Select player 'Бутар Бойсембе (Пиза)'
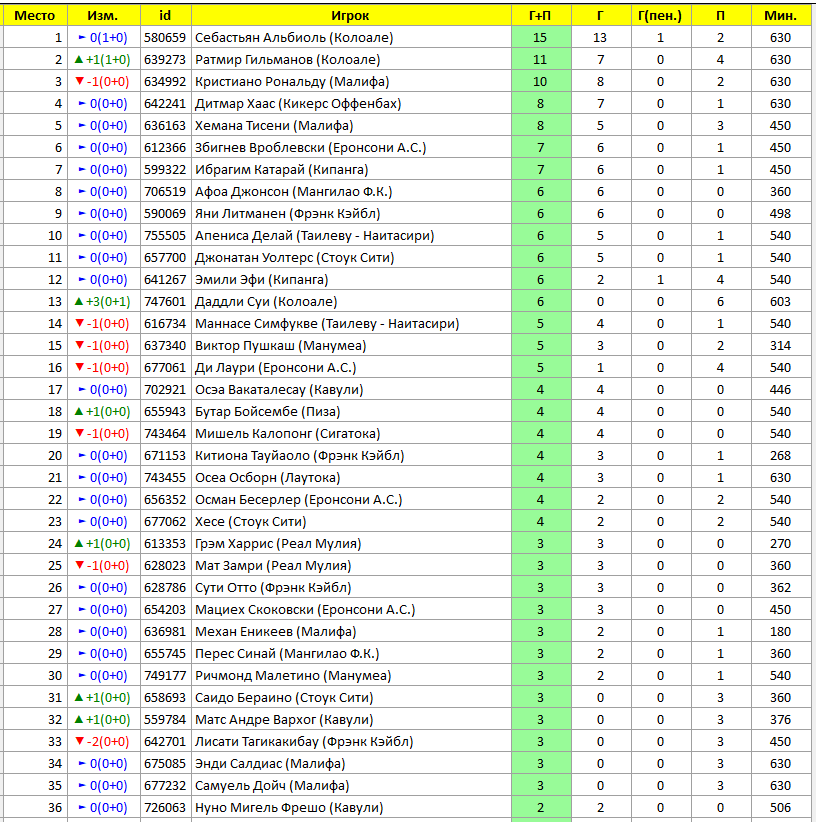This screenshot has width=816, height=822. click(268, 412)
